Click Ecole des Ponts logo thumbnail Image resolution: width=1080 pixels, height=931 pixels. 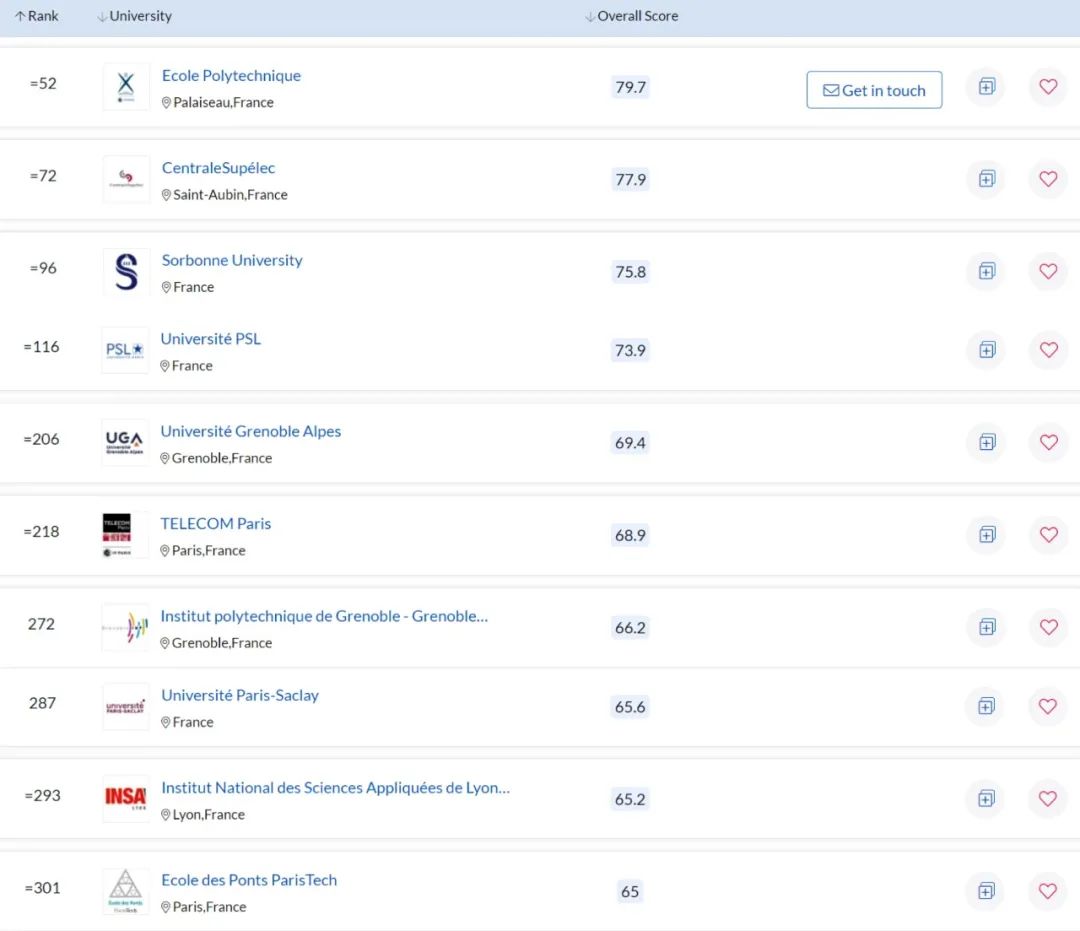[125, 890]
